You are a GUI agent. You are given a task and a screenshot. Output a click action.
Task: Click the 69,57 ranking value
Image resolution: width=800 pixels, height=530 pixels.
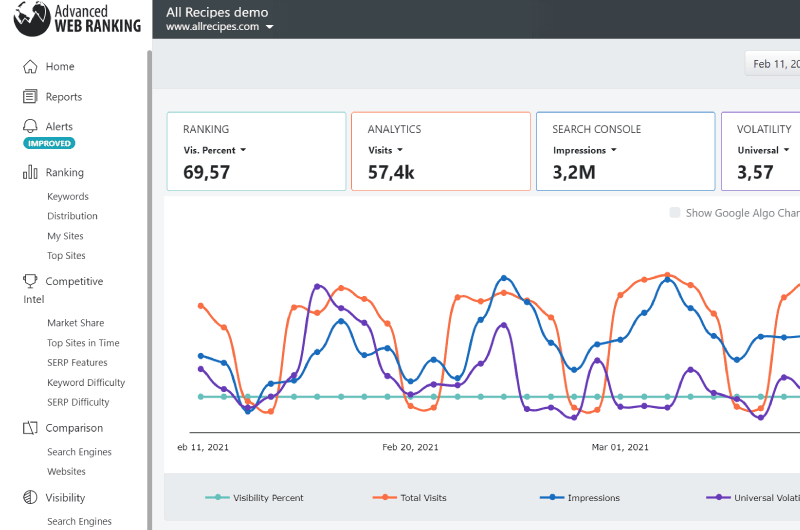(207, 172)
